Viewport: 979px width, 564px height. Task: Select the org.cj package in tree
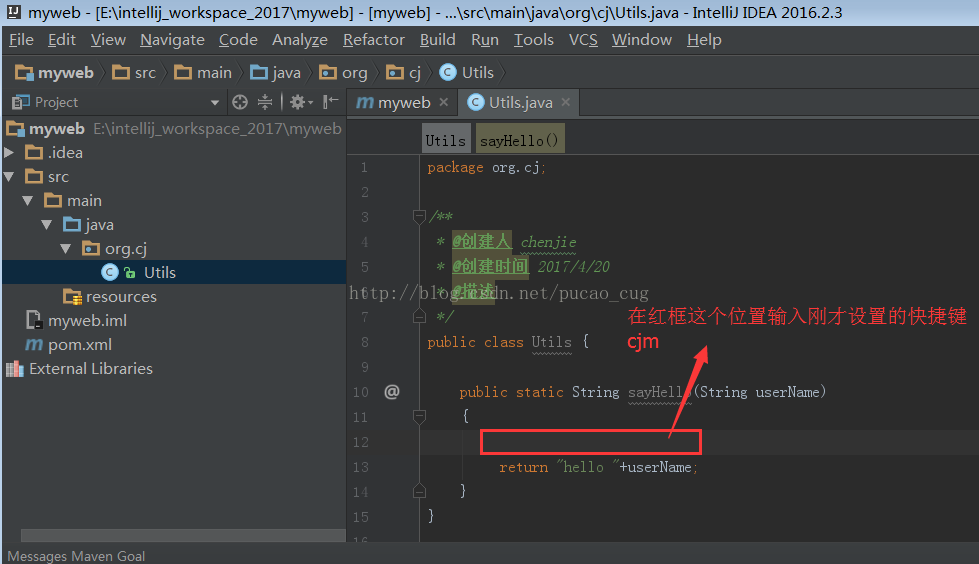tap(115, 249)
